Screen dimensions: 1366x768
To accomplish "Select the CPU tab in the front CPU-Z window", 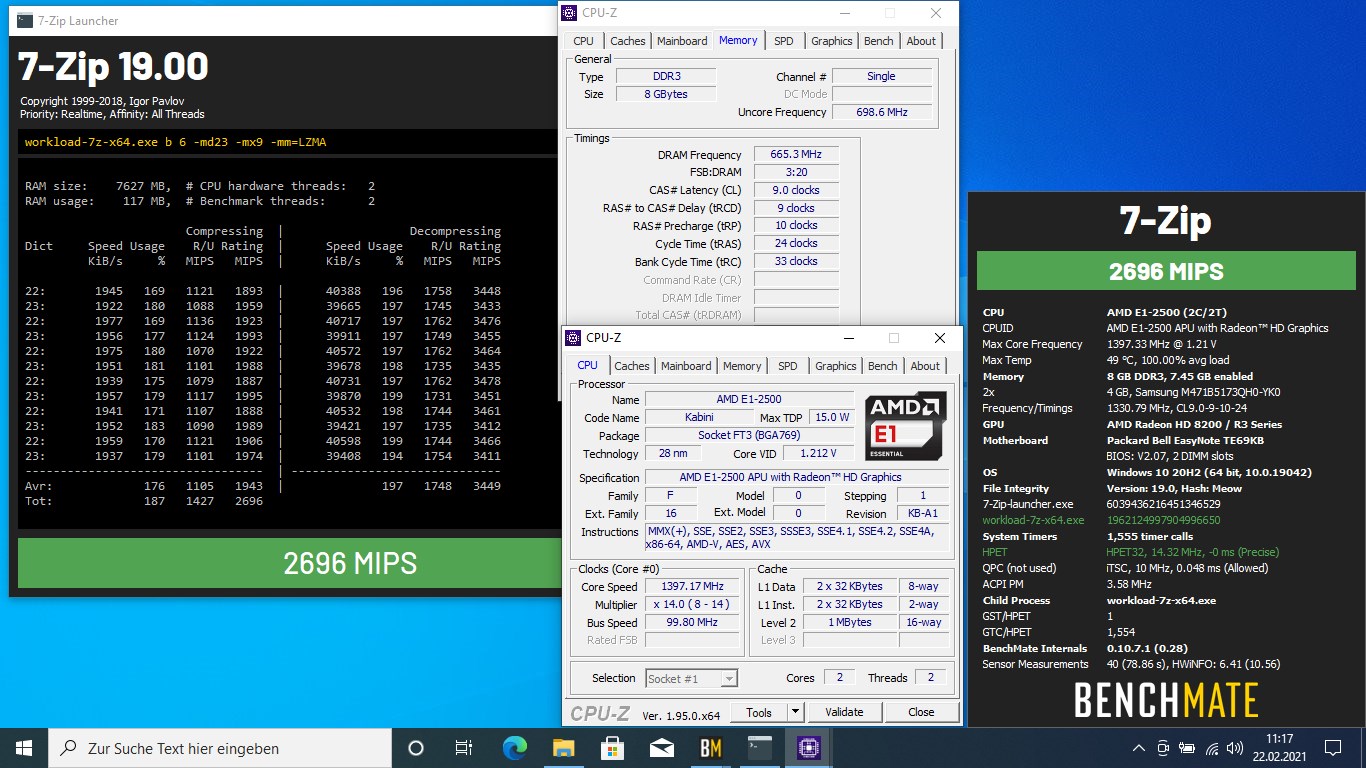I will [588, 365].
